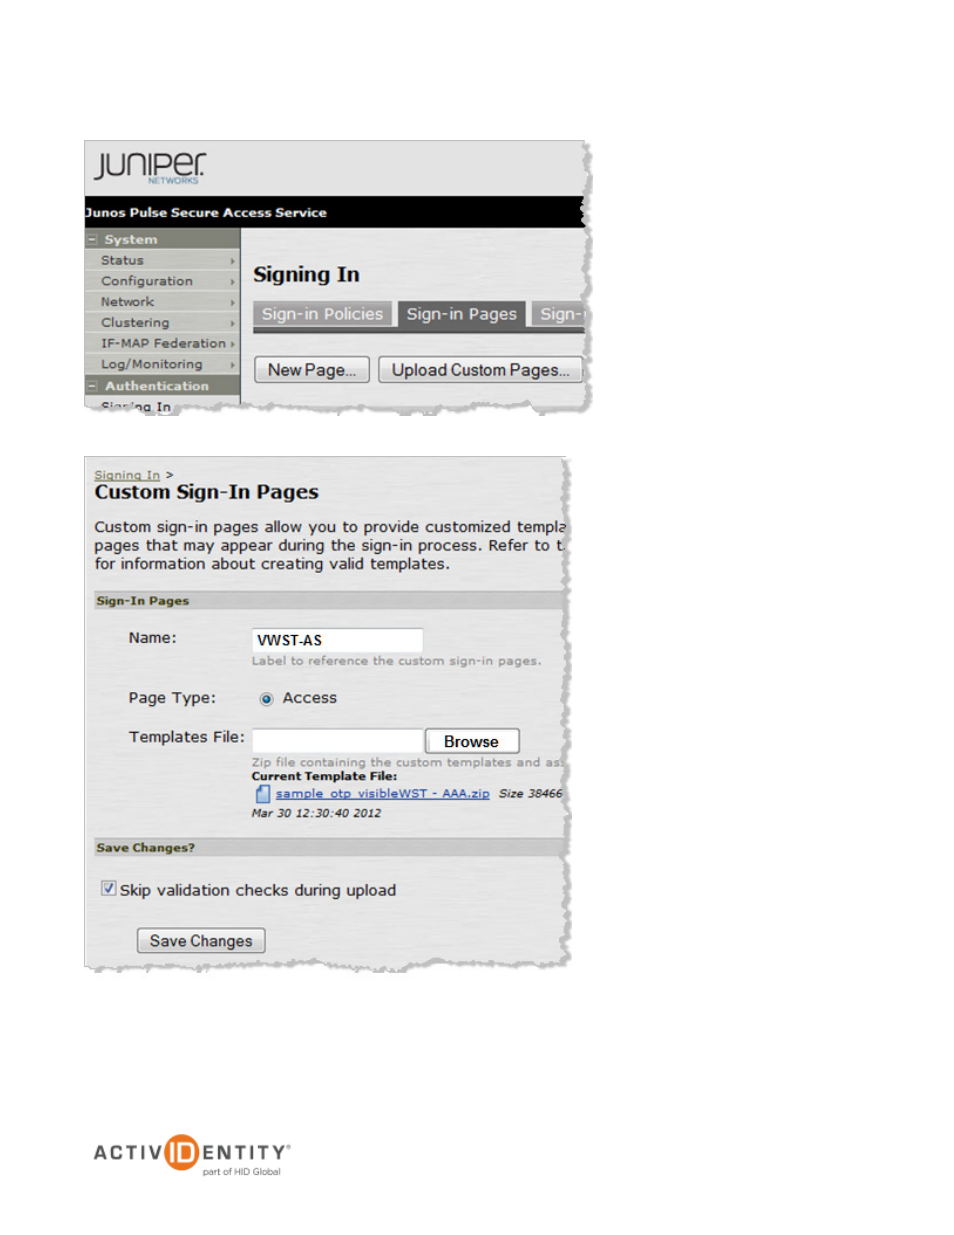Image resolution: width=954 pixels, height=1235 pixels.
Task: Click the Junos Pulse Secure Access Service title
Action: coord(206,213)
